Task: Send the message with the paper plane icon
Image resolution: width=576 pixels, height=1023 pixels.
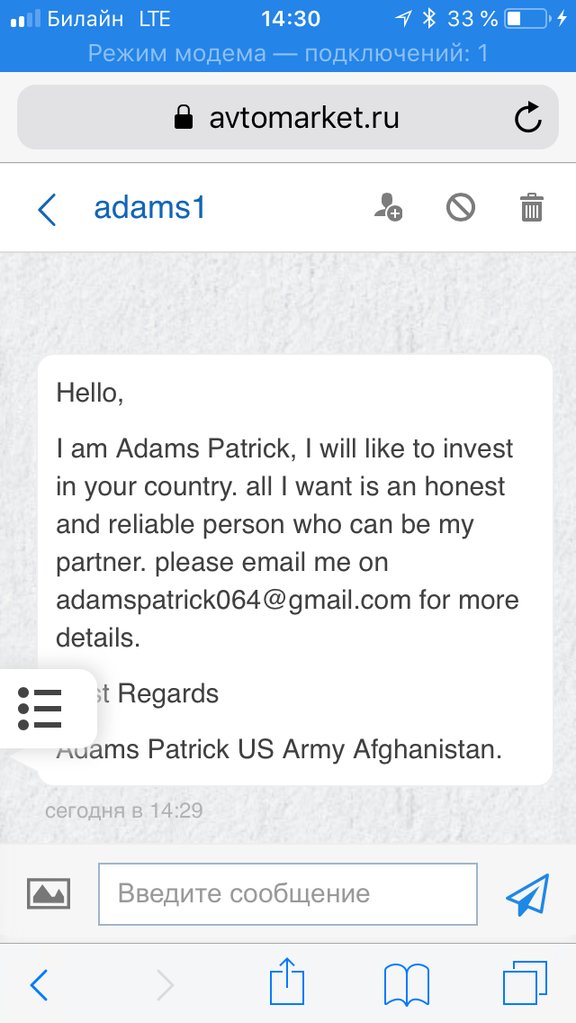Action: [x=527, y=894]
